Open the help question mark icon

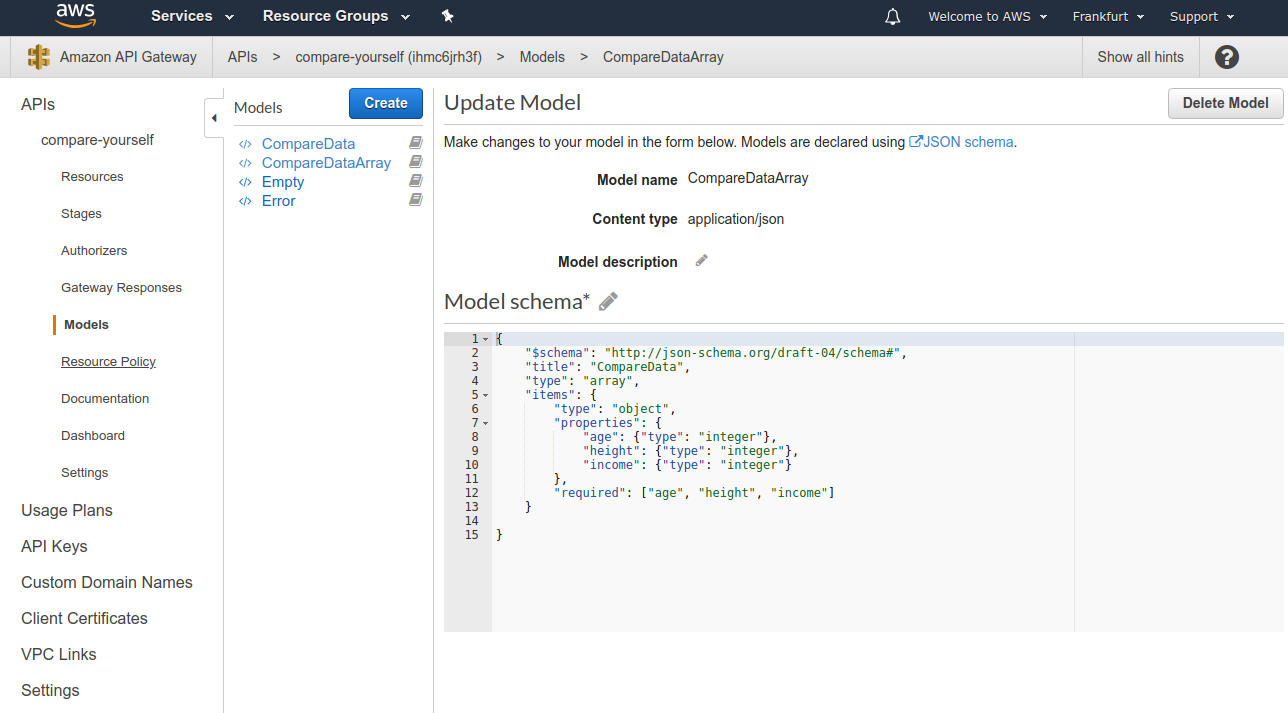pyautogui.click(x=1227, y=57)
